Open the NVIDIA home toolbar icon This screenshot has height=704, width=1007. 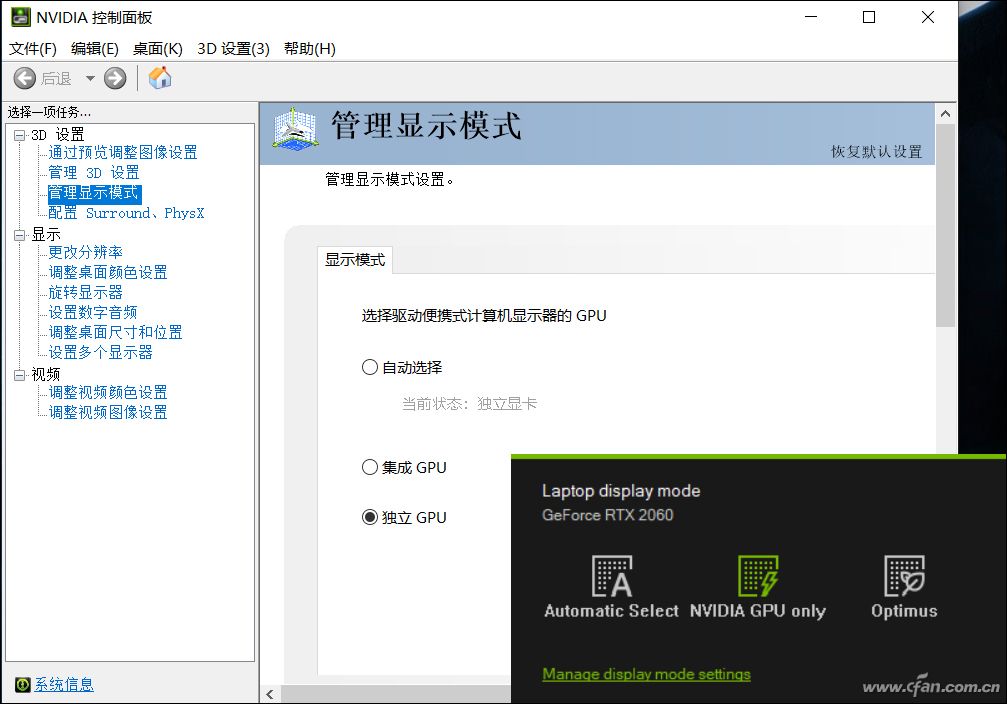pos(159,77)
